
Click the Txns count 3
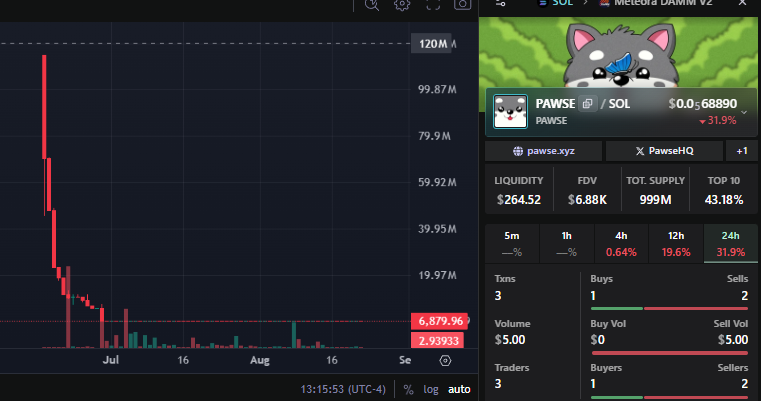498,296
